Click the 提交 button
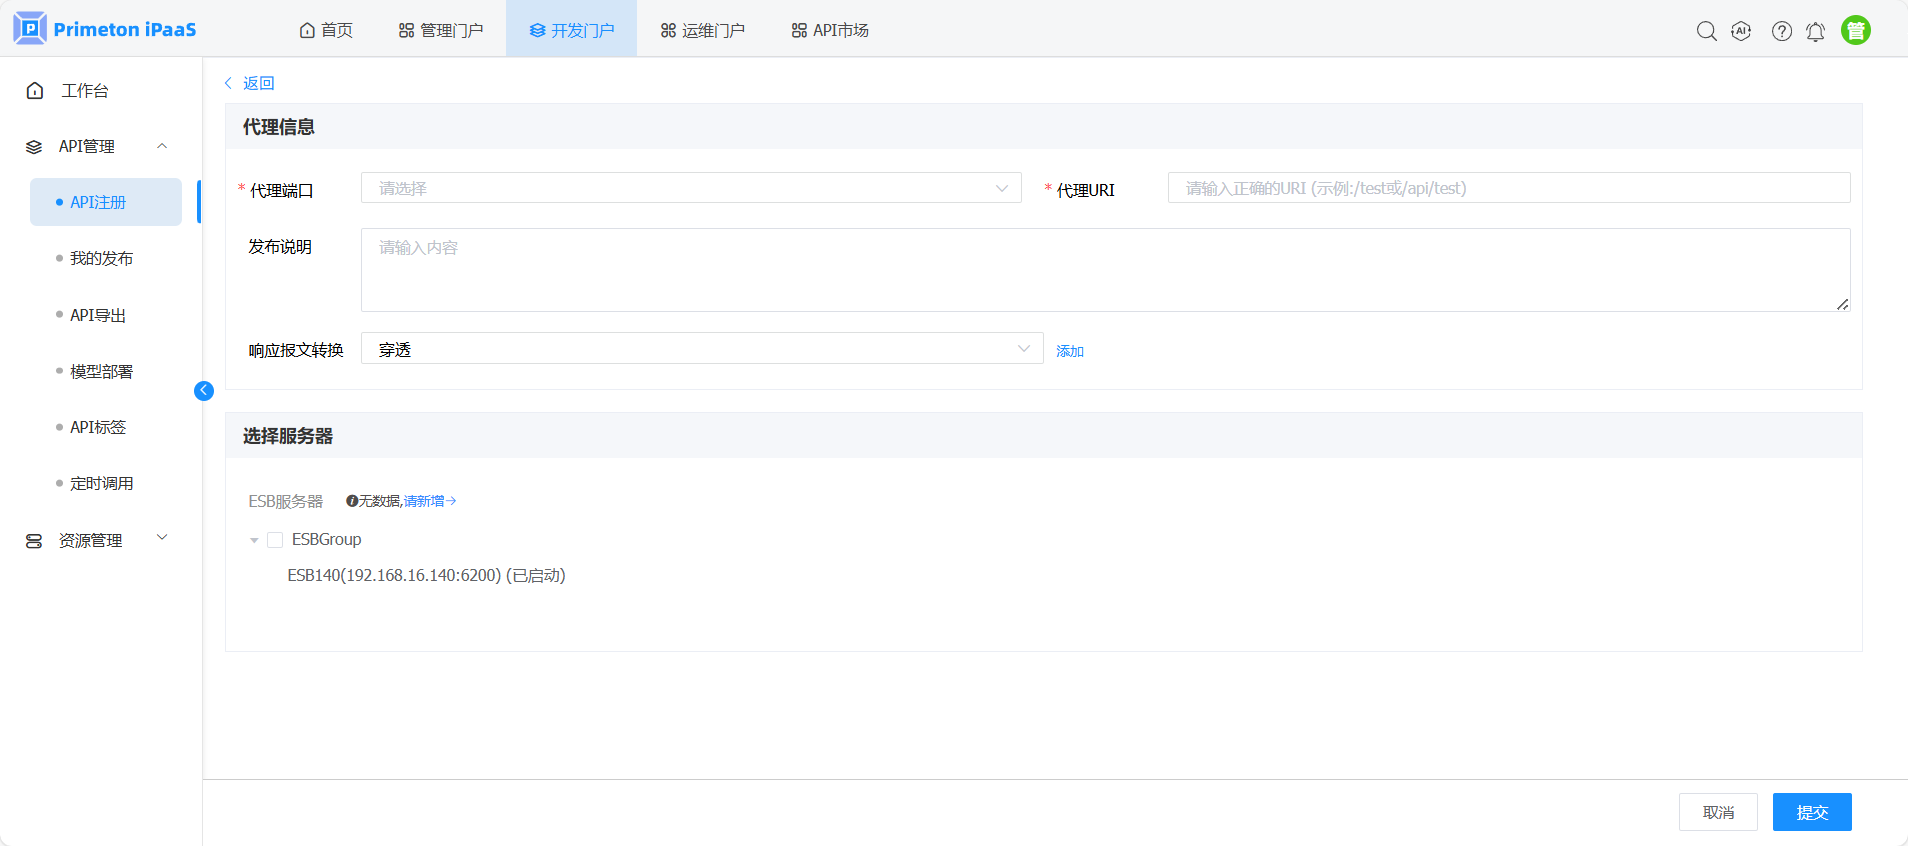 (1811, 812)
